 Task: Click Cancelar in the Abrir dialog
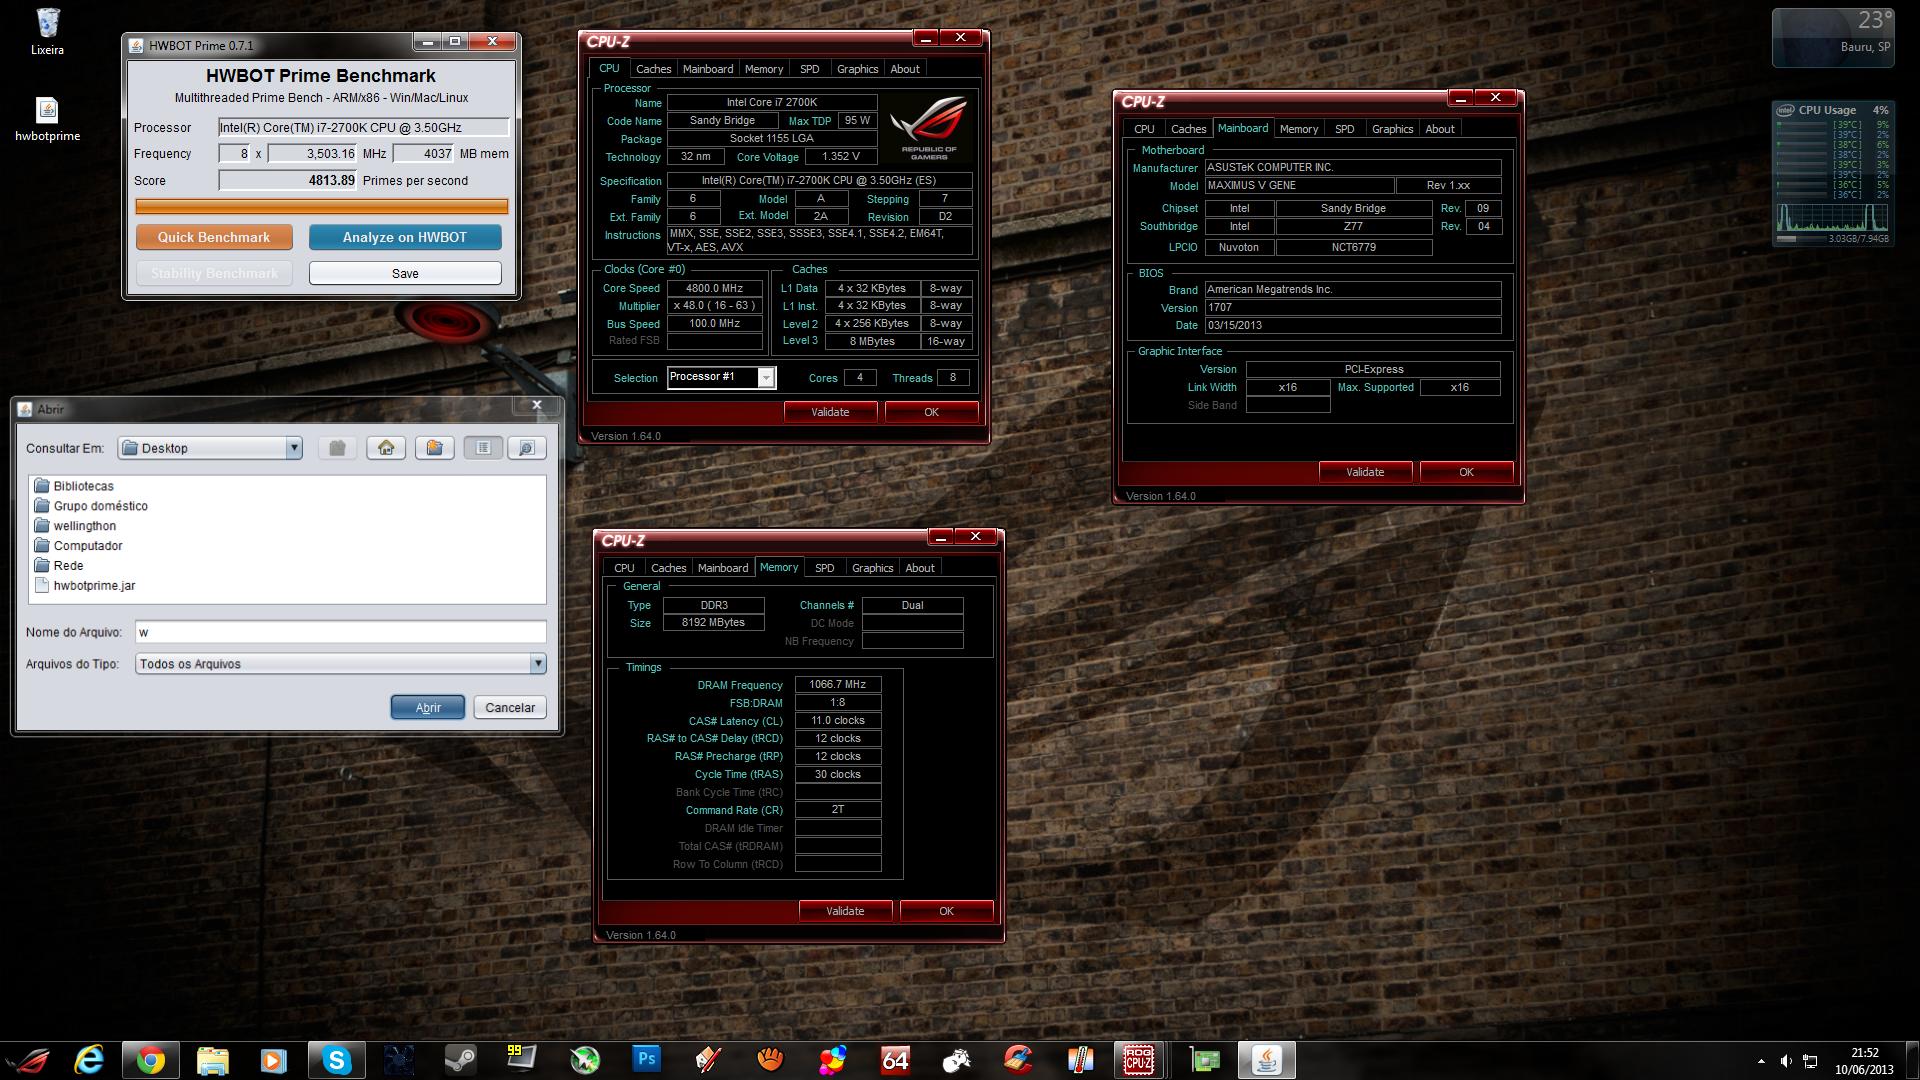pos(510,707)
